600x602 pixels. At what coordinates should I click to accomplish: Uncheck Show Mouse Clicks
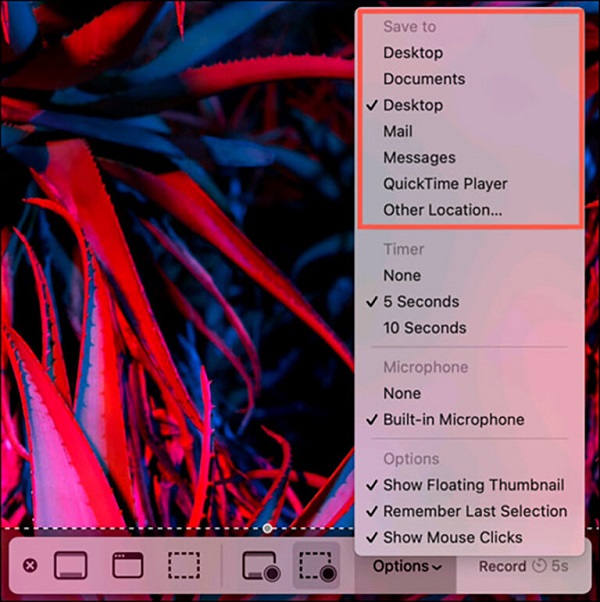(452, 537)
